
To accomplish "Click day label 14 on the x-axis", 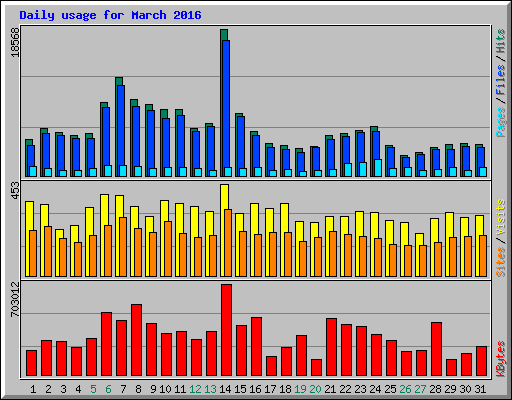I will point(225,389).
